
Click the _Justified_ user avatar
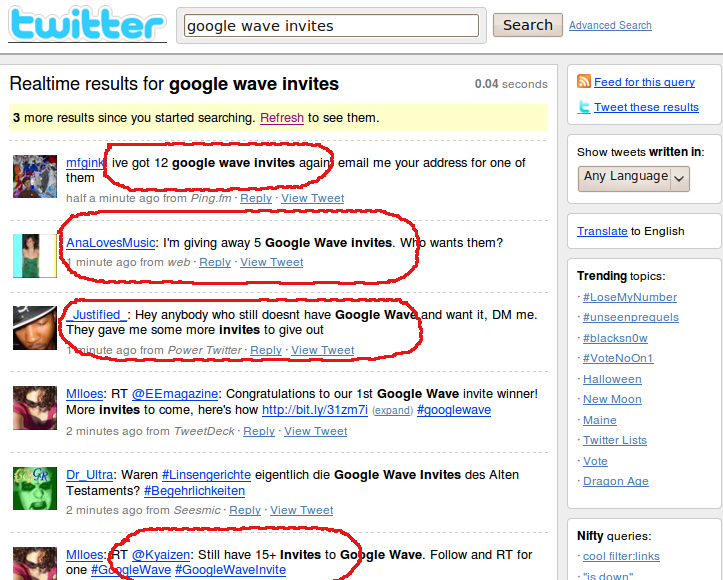pyautogui.click(x=35, y=328)
